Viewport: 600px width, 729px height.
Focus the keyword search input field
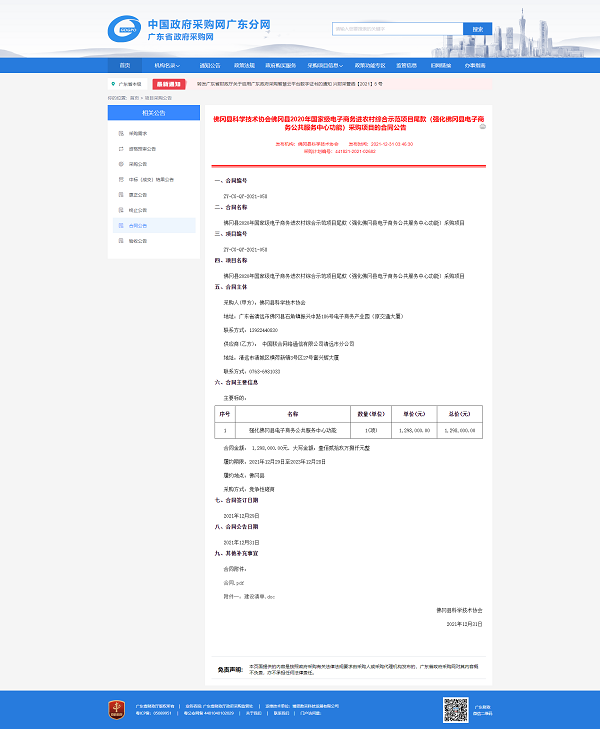pos(397,29)
